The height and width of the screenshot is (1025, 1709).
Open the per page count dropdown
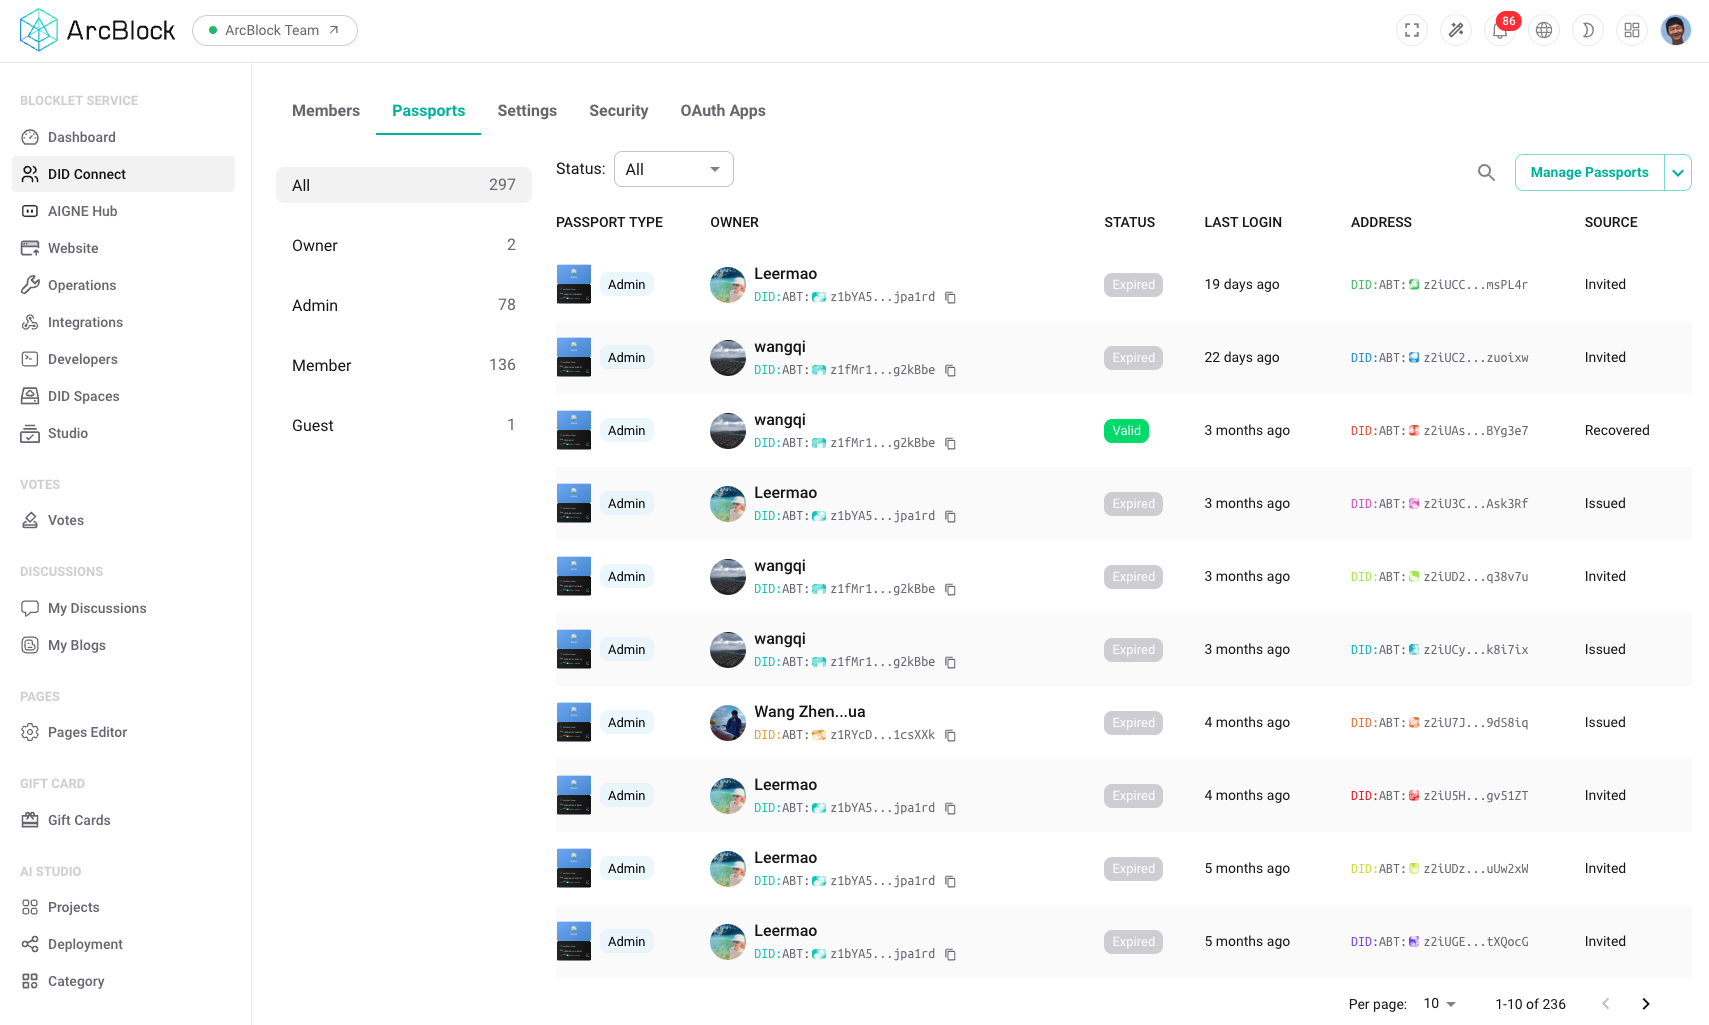click(x=1440, y=1004)
